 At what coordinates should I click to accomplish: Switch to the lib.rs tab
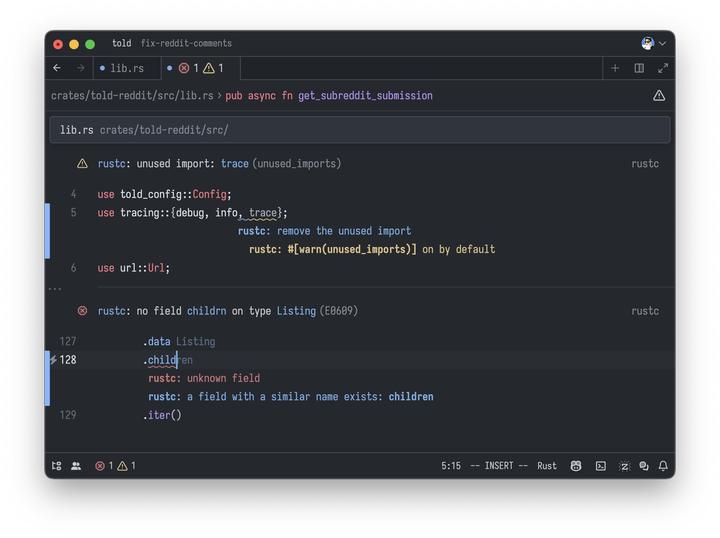(126, 68)
